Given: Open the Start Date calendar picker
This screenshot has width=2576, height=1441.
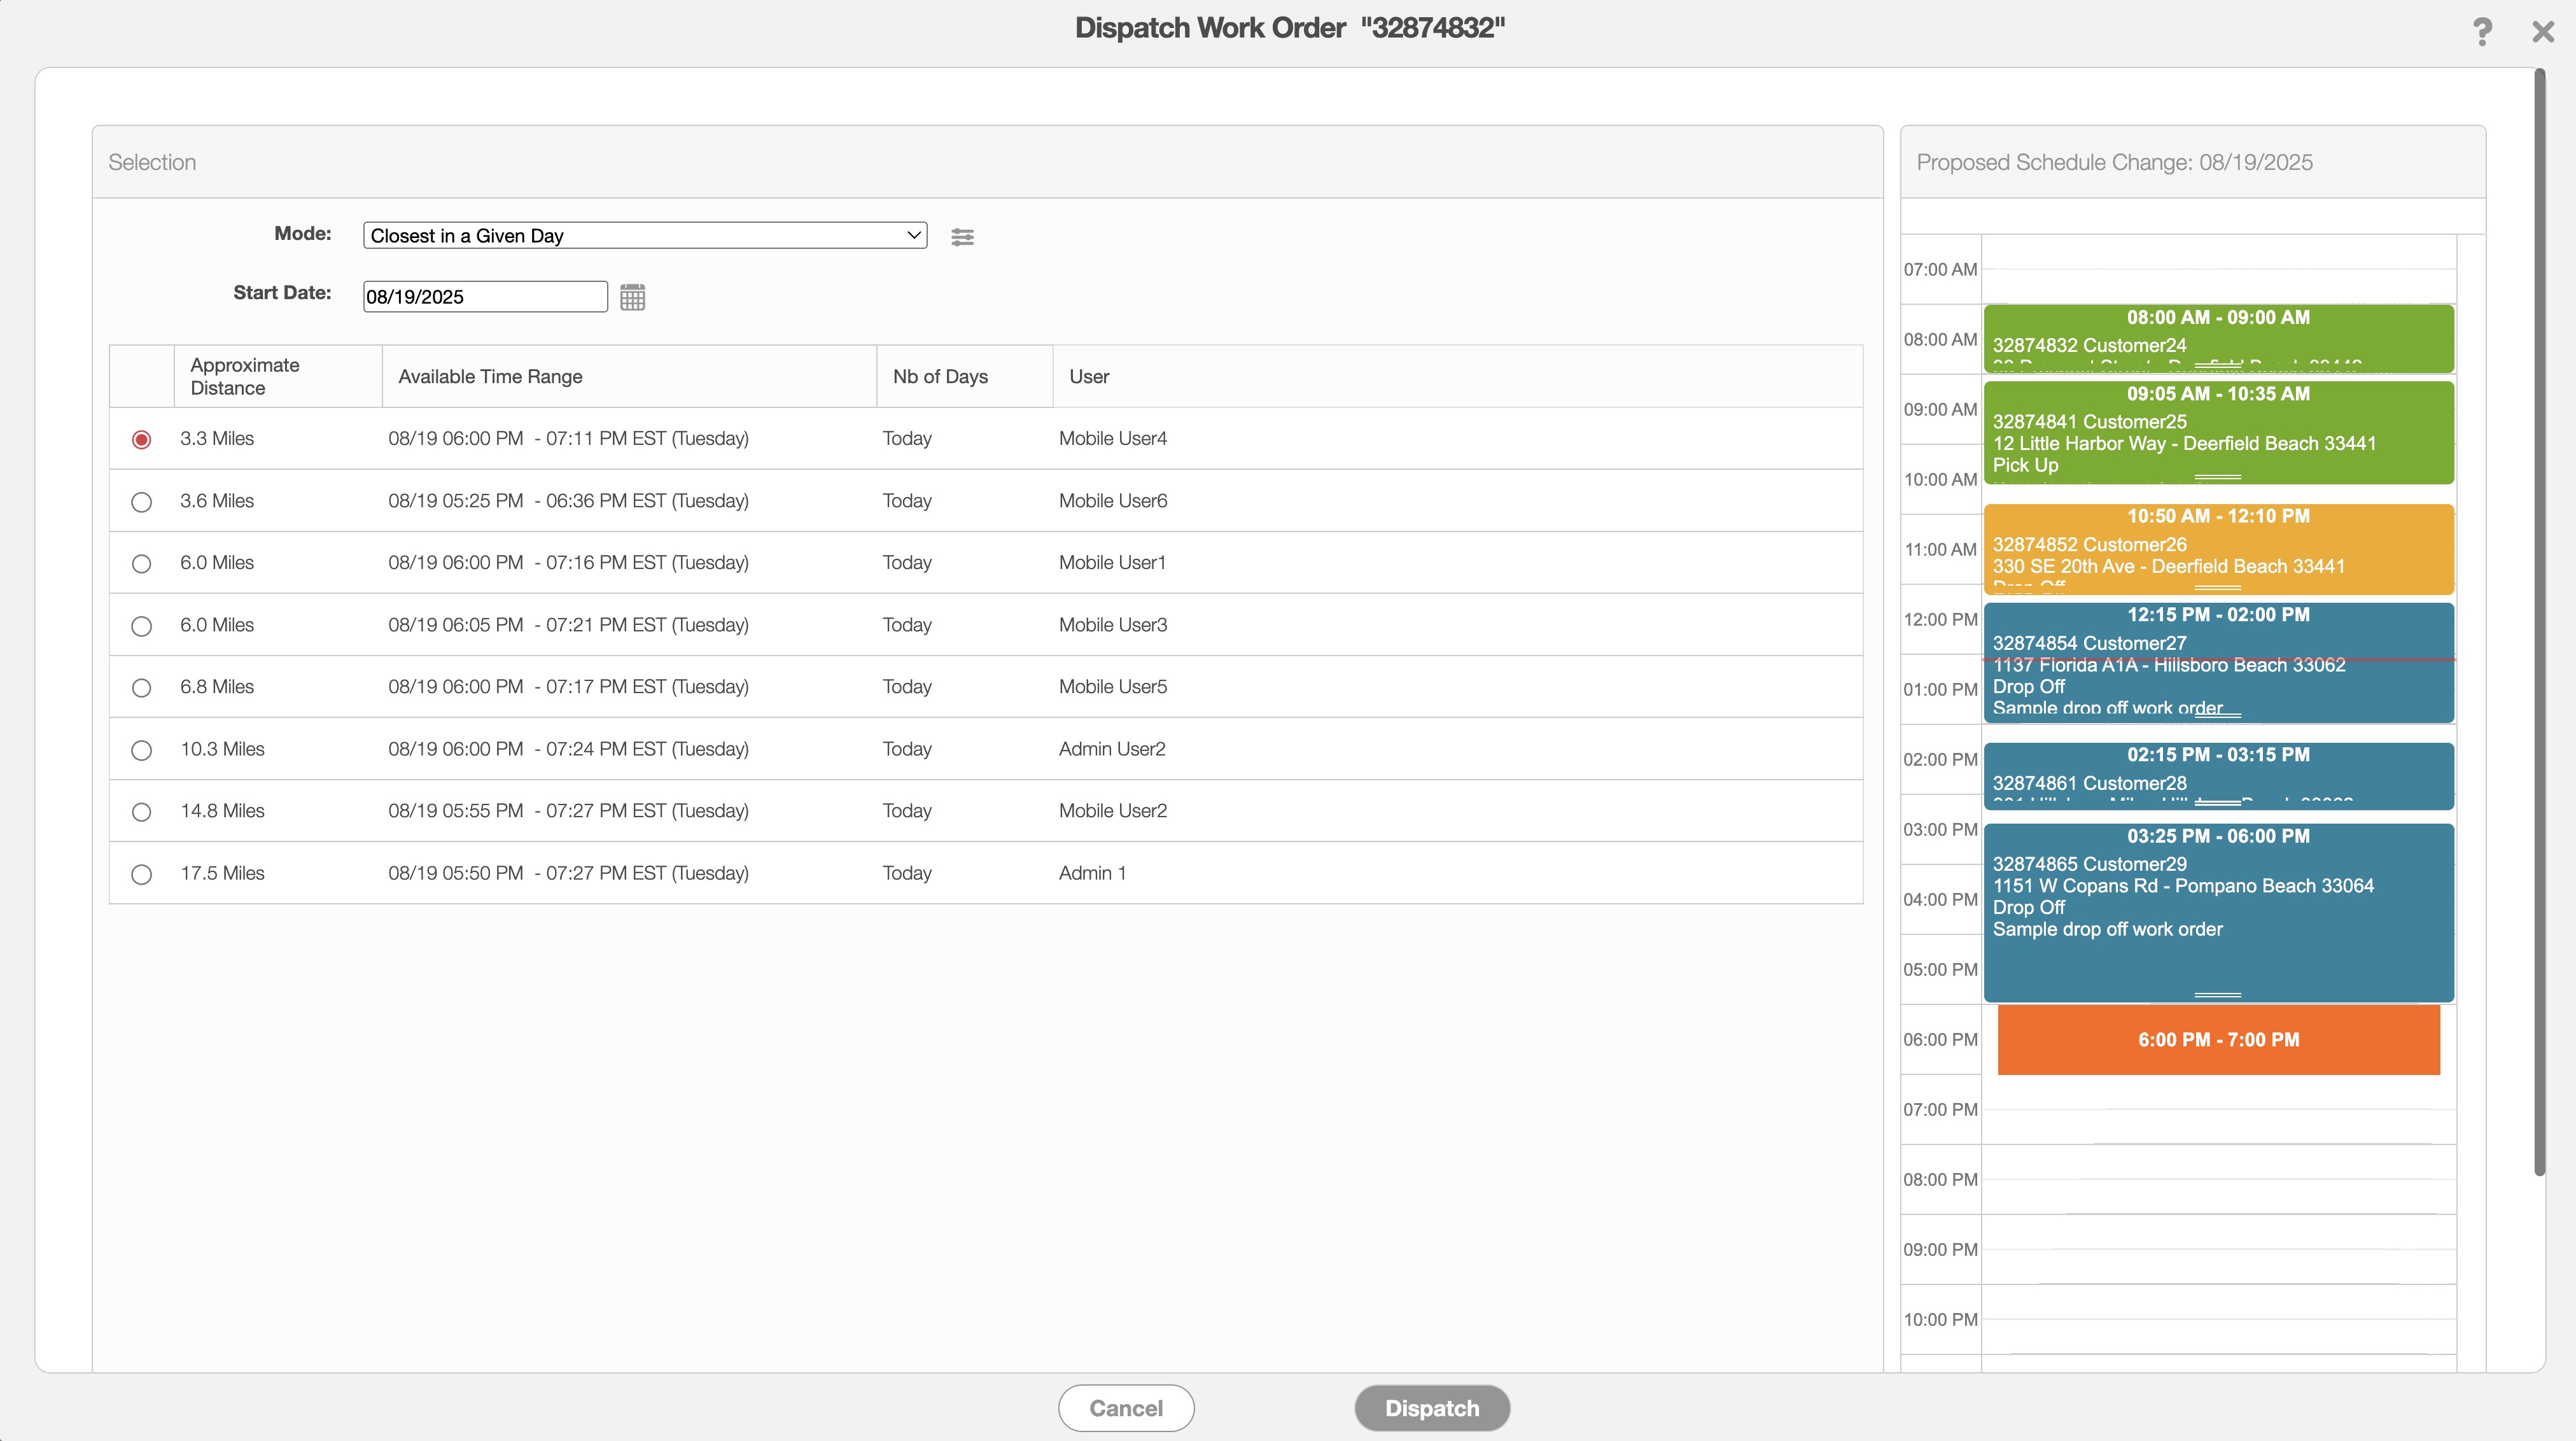Looking at the screenshot, I should click(x=632, y=297).
